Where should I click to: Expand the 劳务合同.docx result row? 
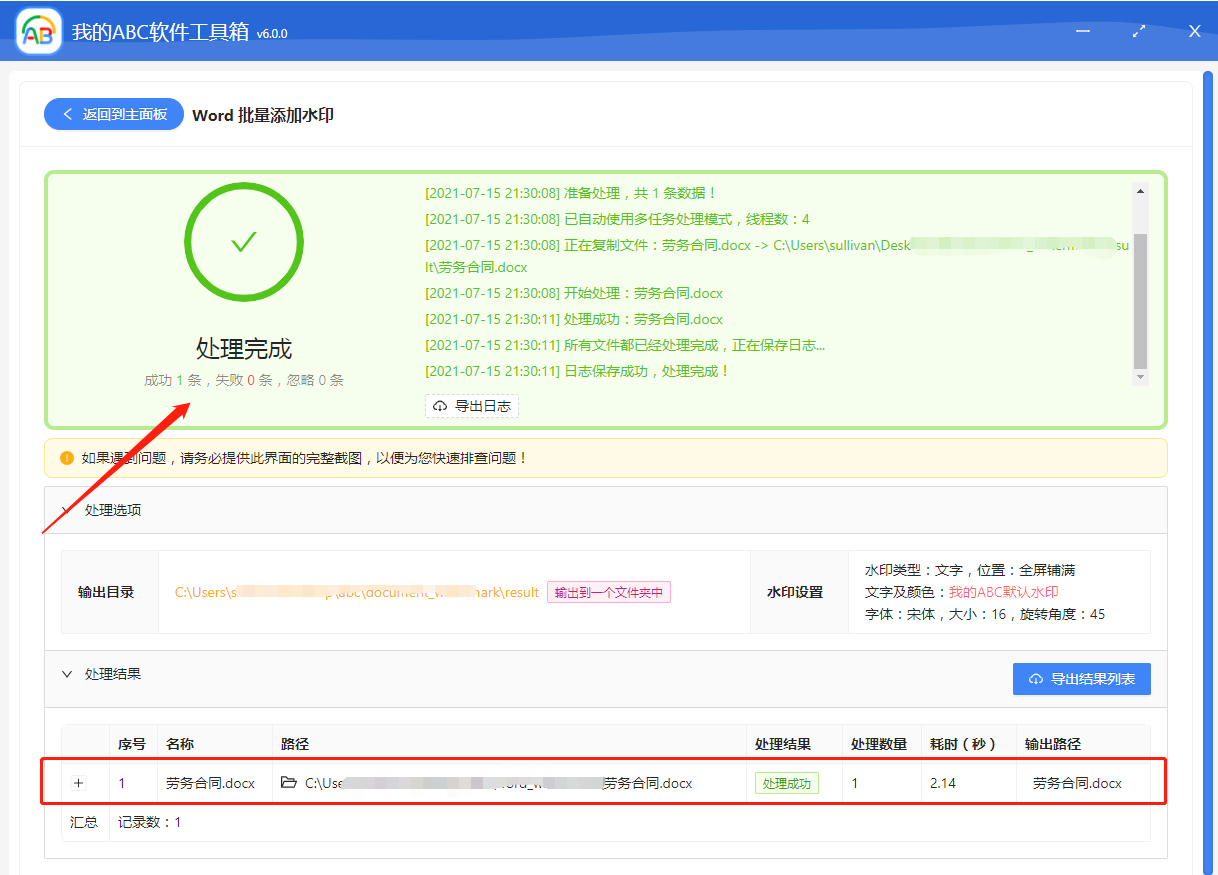point(78,783)
